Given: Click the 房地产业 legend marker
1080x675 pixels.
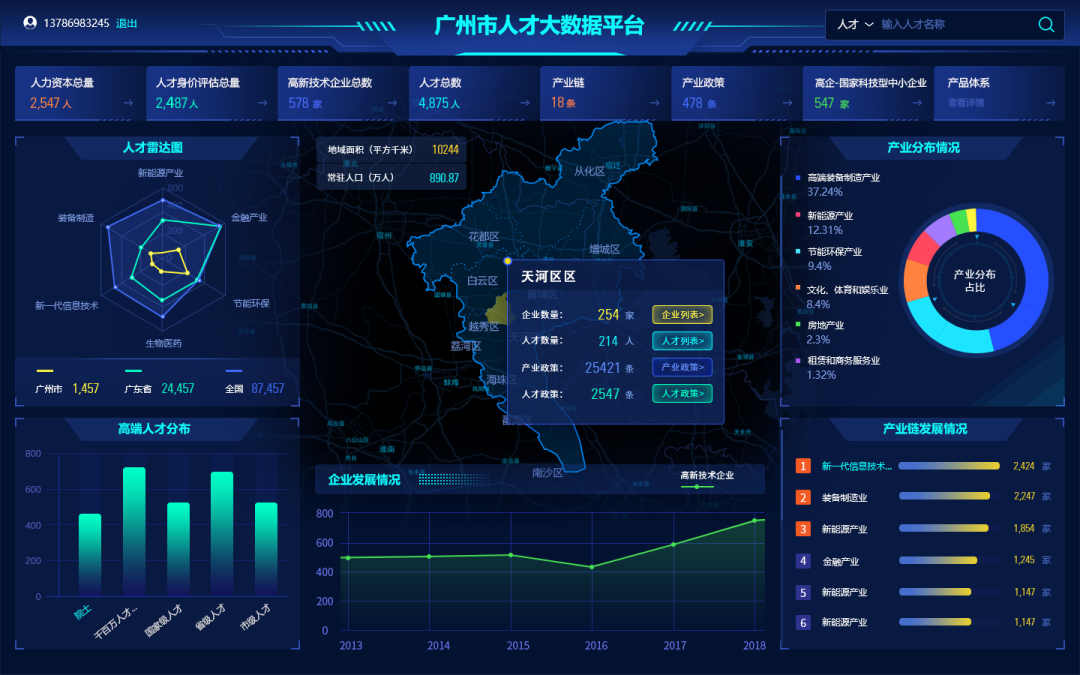Looking at the screenshot, I should click(x=798, y=324).
